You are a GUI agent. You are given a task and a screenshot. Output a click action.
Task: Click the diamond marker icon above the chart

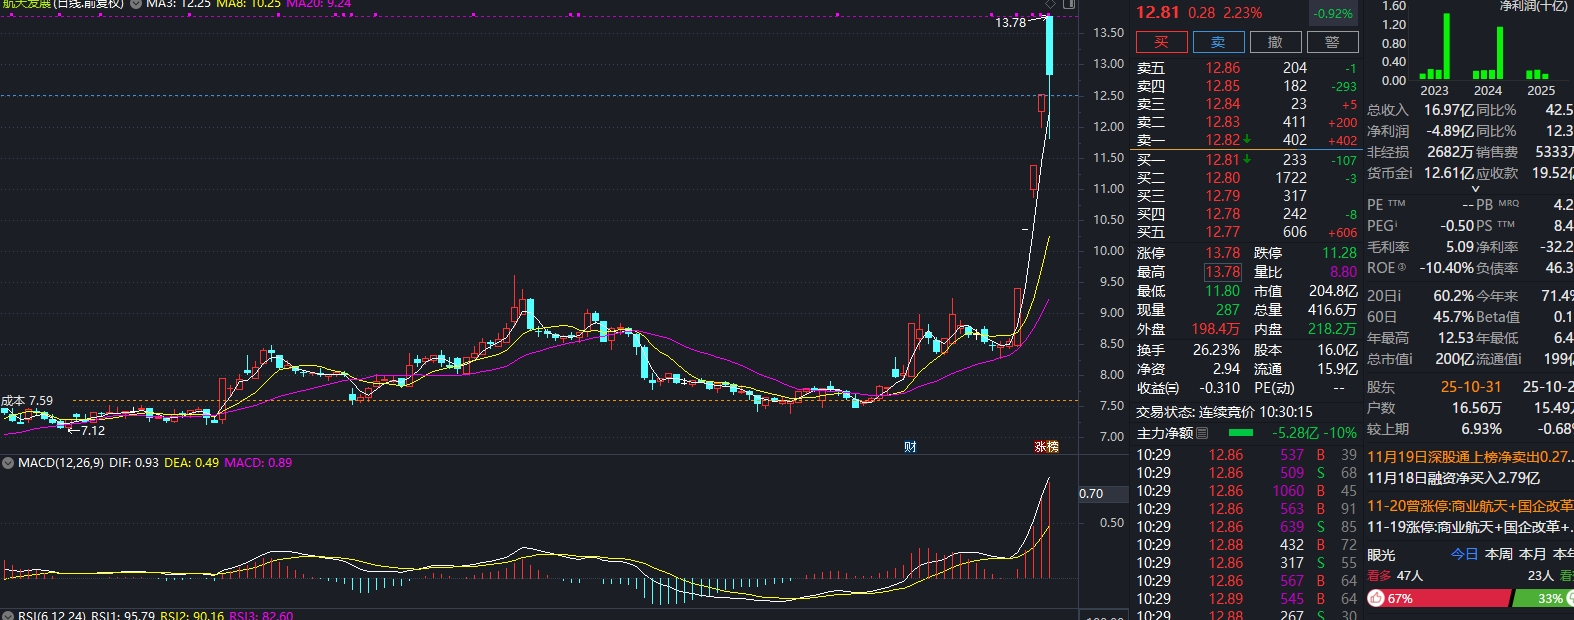(x=1050, y=5)
